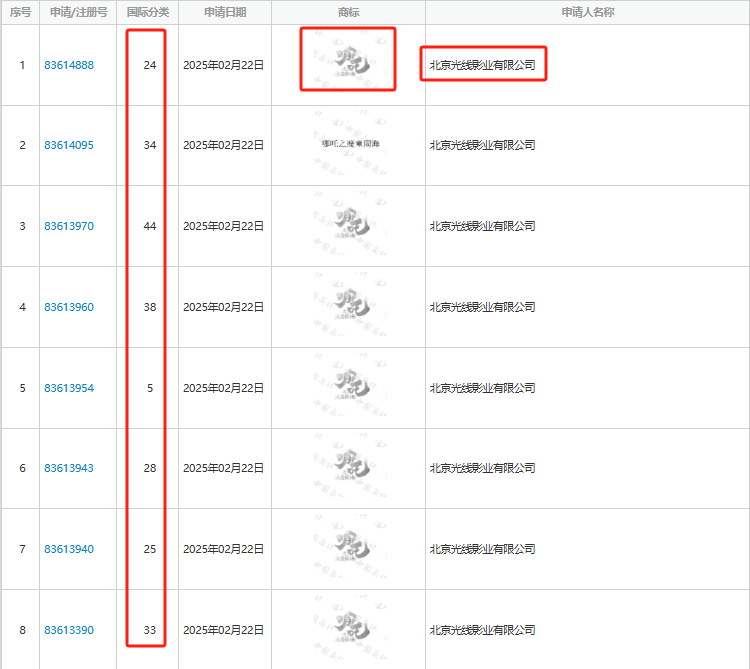Open the 哪吒之魔童闹海 trademark image
750x669 pixels.
349,145
